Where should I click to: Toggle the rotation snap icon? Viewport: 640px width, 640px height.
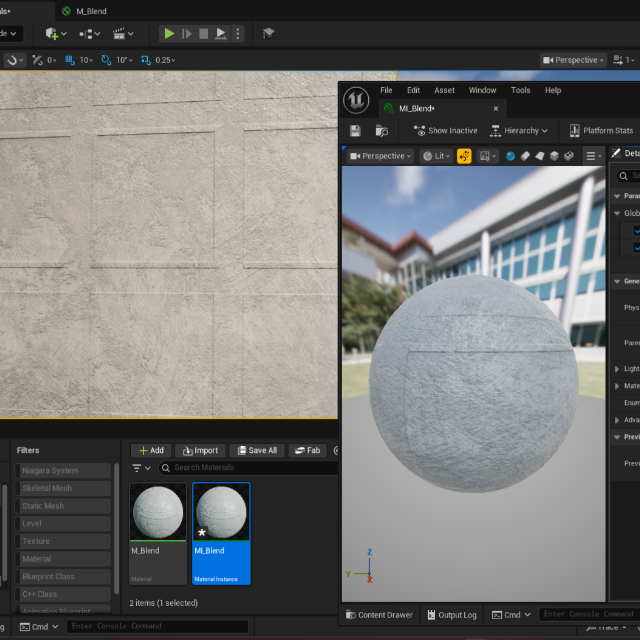[x=106, y=60]
